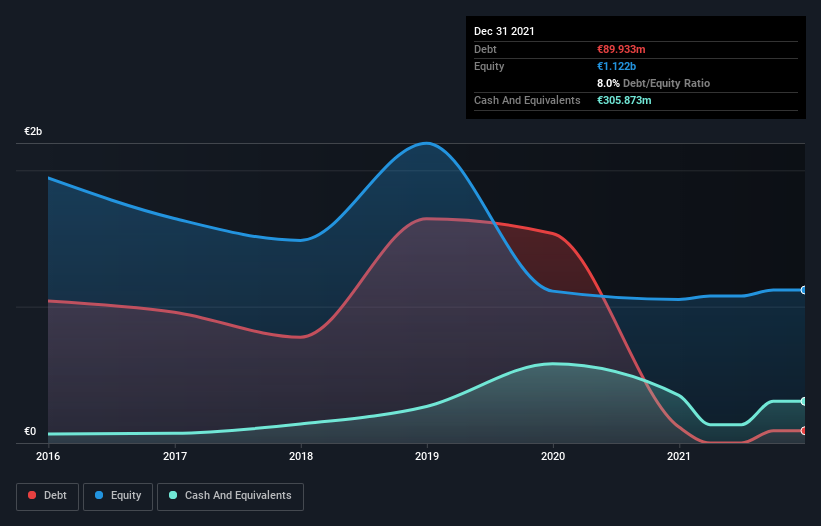Click the 2016 x-axis label
Screen dimensions: 821x526
[48, 456]
